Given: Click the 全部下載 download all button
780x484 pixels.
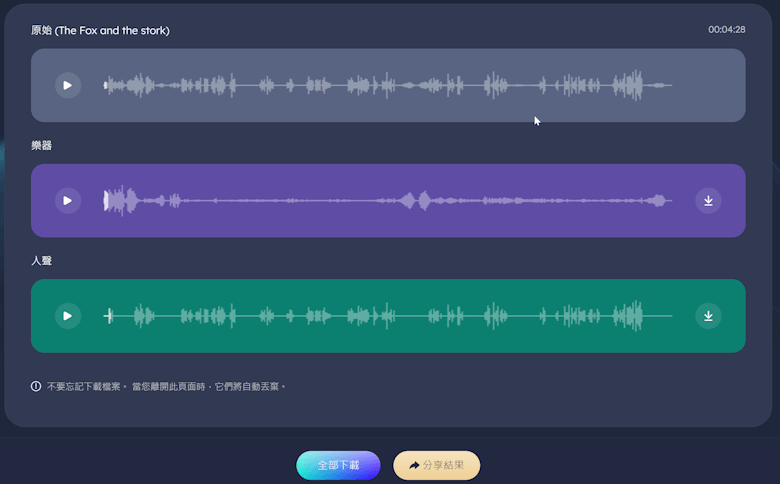Looking at the screenshot, I should point(338,466).
